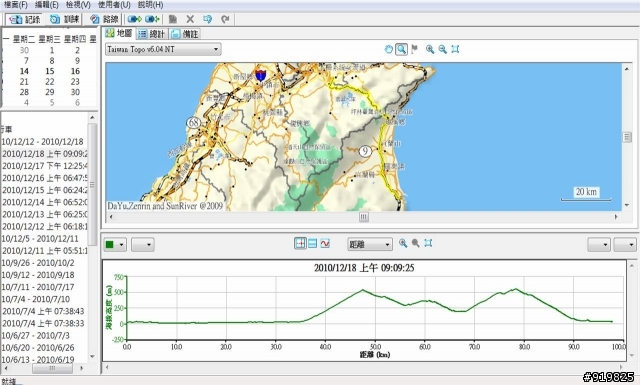Open the 檢視(V) menu

click(x=78, y=5)
